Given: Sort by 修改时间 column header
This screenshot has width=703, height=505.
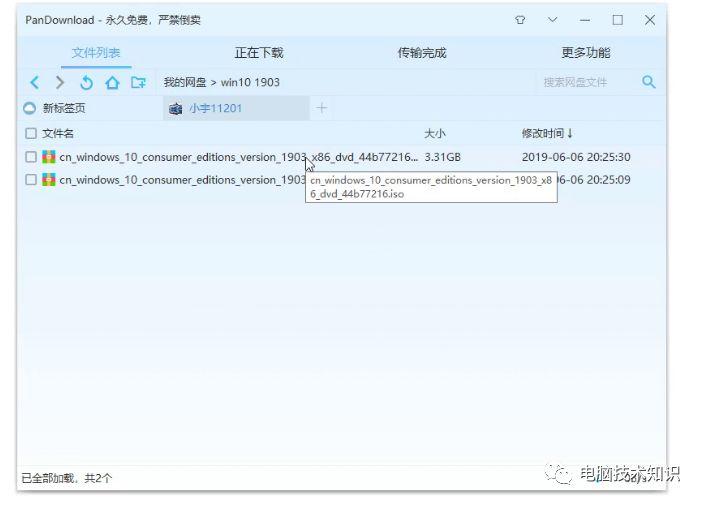Looking at the screenshot, I should (547, 133).
